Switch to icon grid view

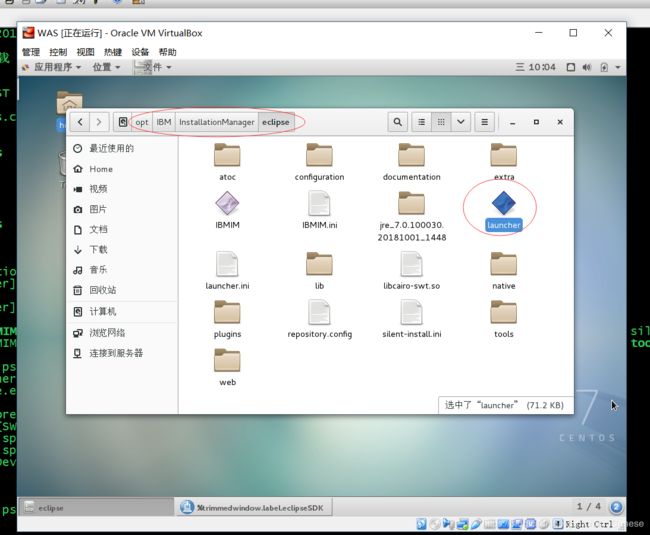pyautogui.click(x=441, y=122)
